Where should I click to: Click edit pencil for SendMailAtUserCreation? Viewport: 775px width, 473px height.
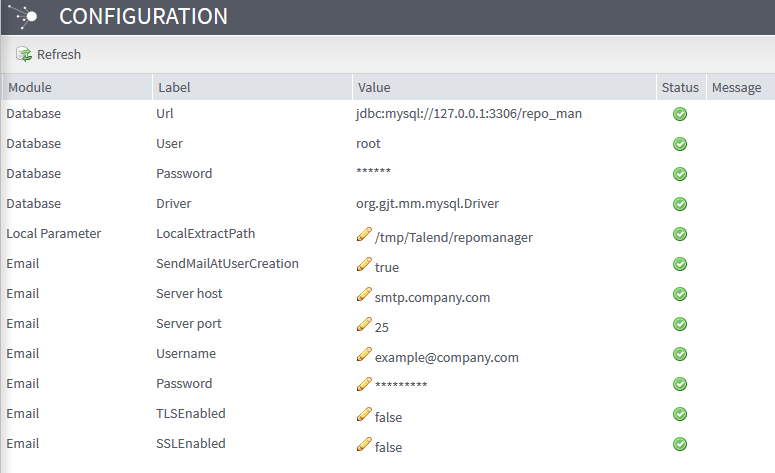click(x=363, y=265)
